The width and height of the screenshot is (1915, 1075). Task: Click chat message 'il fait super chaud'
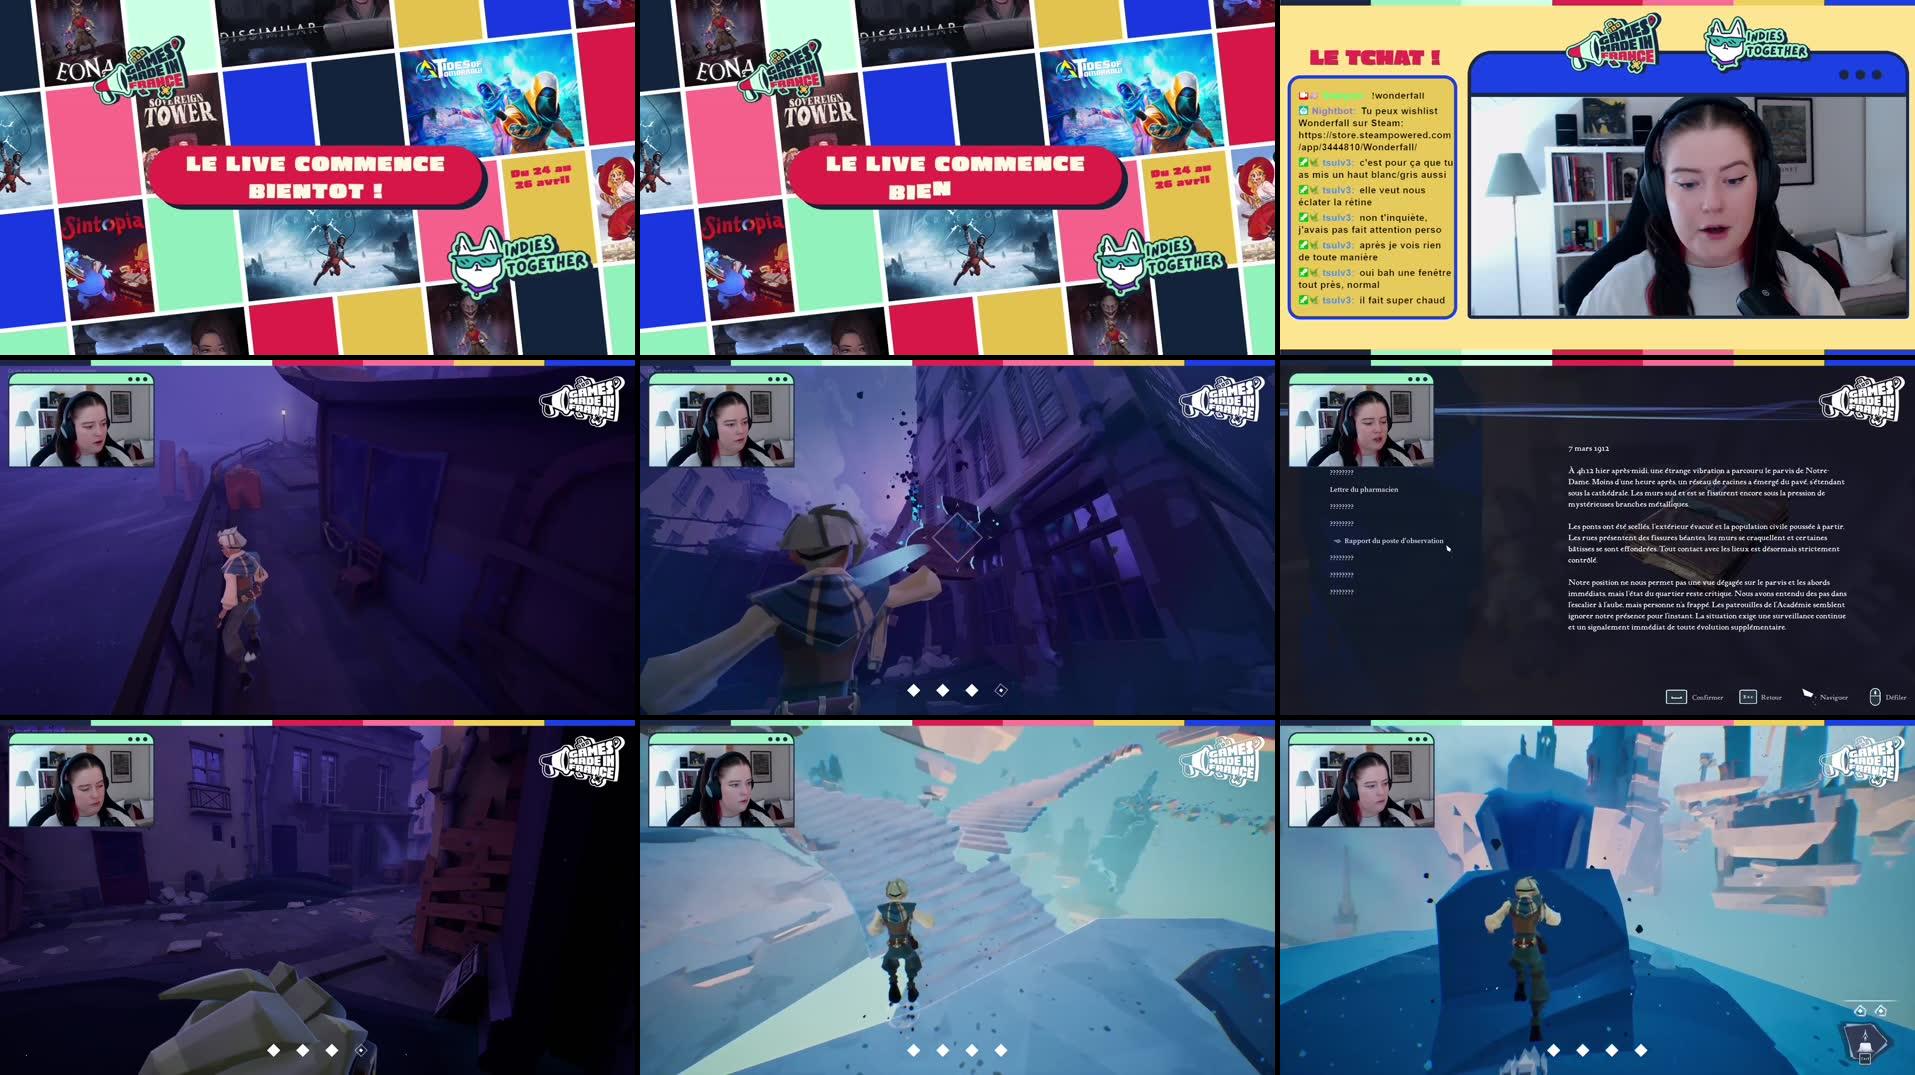pos(1401,300)
